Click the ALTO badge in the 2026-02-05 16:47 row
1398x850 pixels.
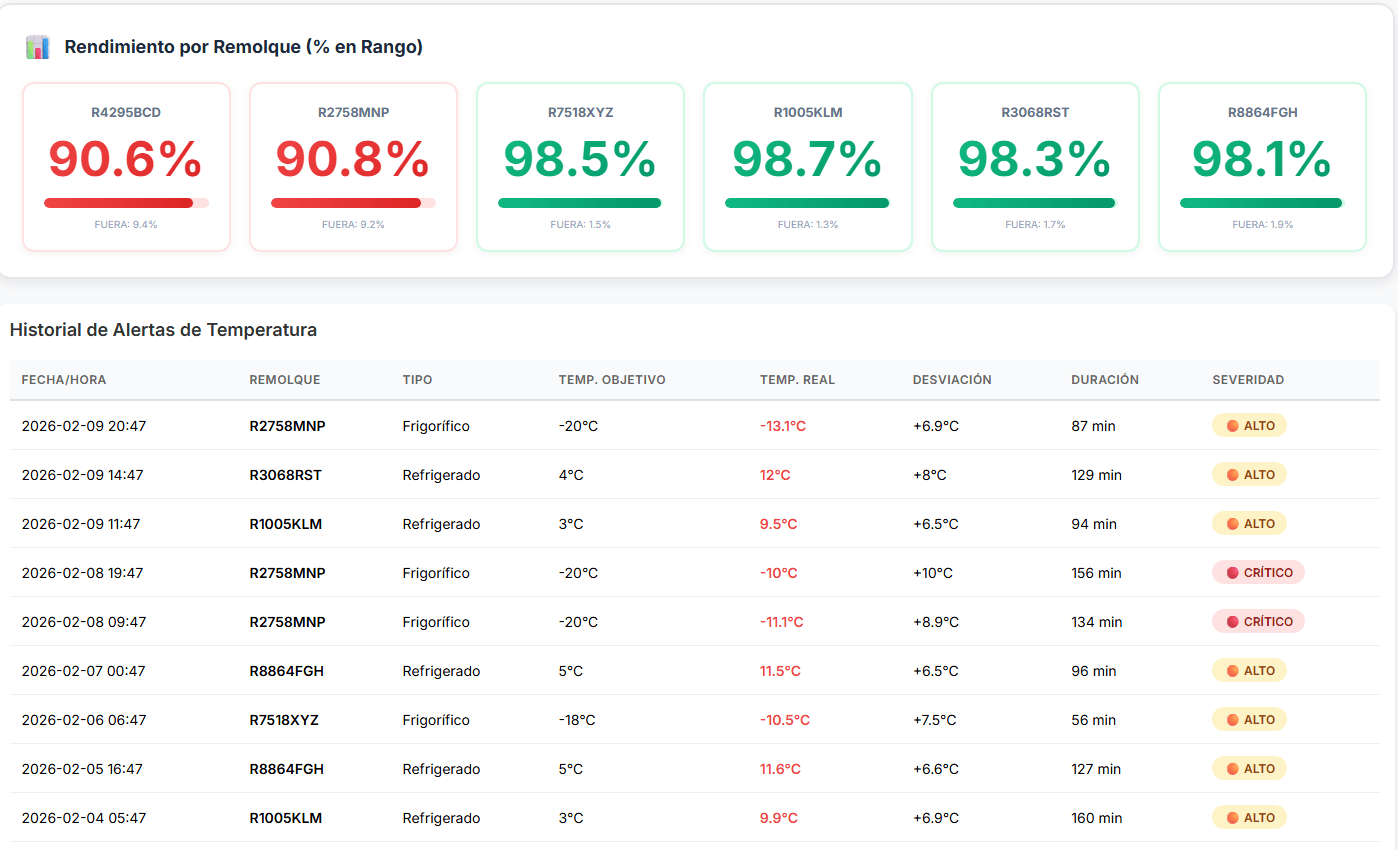1249,769
